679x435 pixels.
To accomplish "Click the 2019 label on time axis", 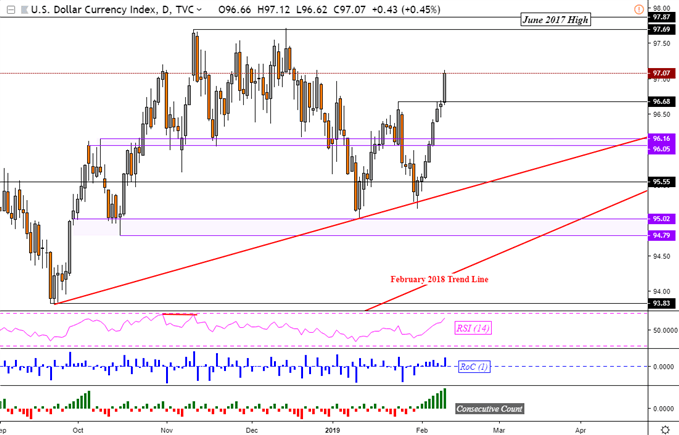I will [x=333, y=430].
